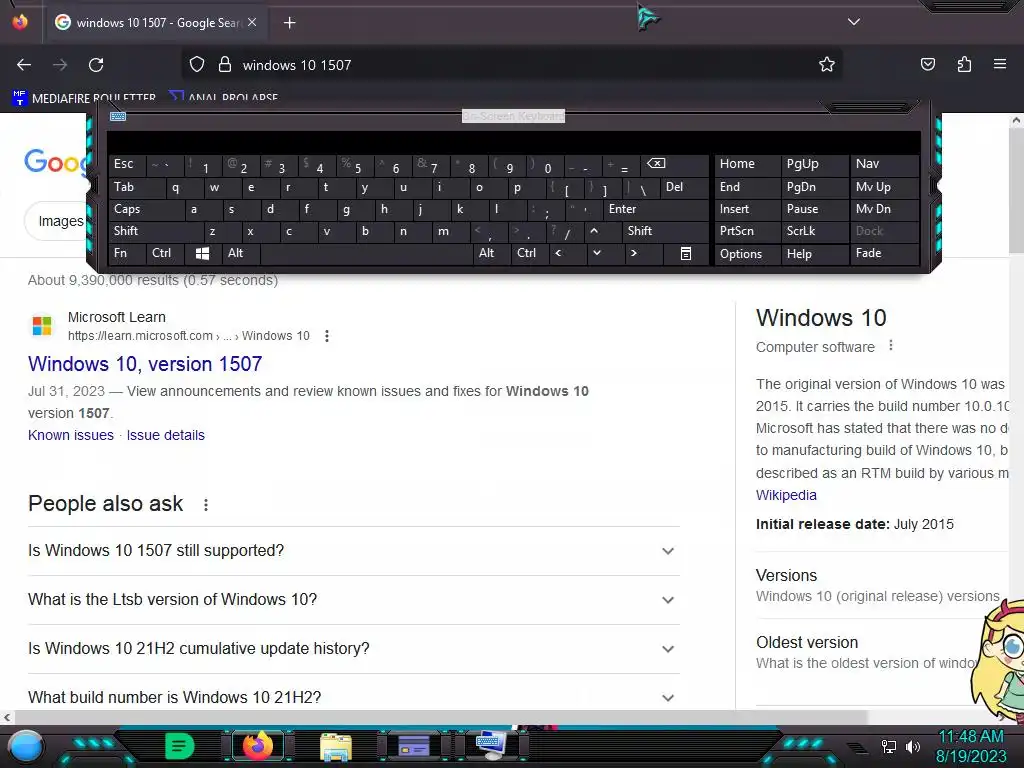Open the green notes app on taskbar
Image resolution: width=1024 pixels, height=768 pixels.
pyautogui.click(x=179, y=746)
